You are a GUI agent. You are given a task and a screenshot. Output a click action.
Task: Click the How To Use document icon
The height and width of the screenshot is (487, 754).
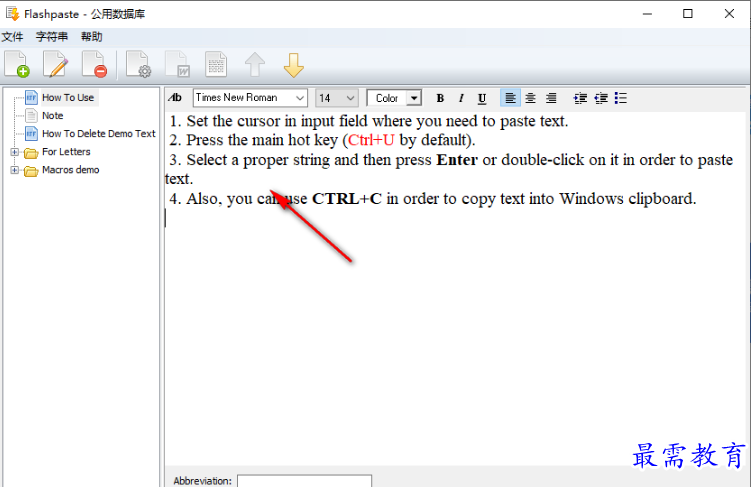[x=31, y=98]
